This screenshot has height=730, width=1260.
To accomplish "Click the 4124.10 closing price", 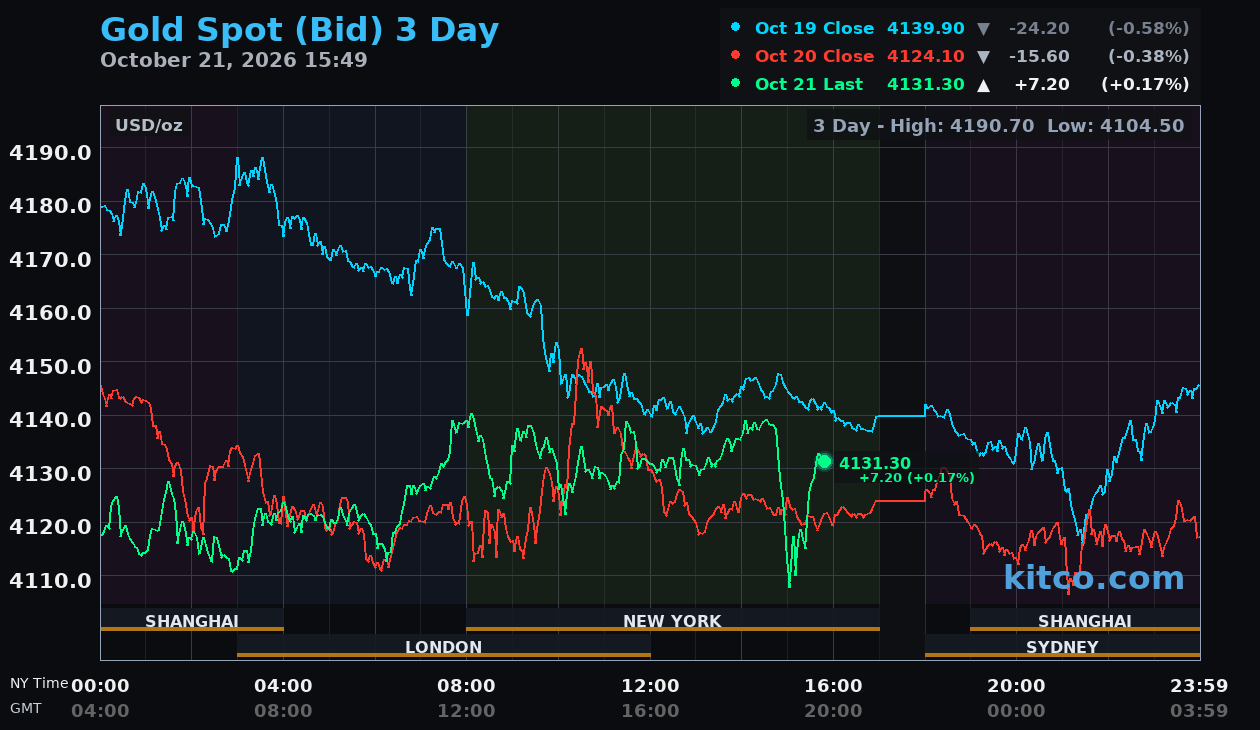I will pyautogui.click(x=926, y=56).
